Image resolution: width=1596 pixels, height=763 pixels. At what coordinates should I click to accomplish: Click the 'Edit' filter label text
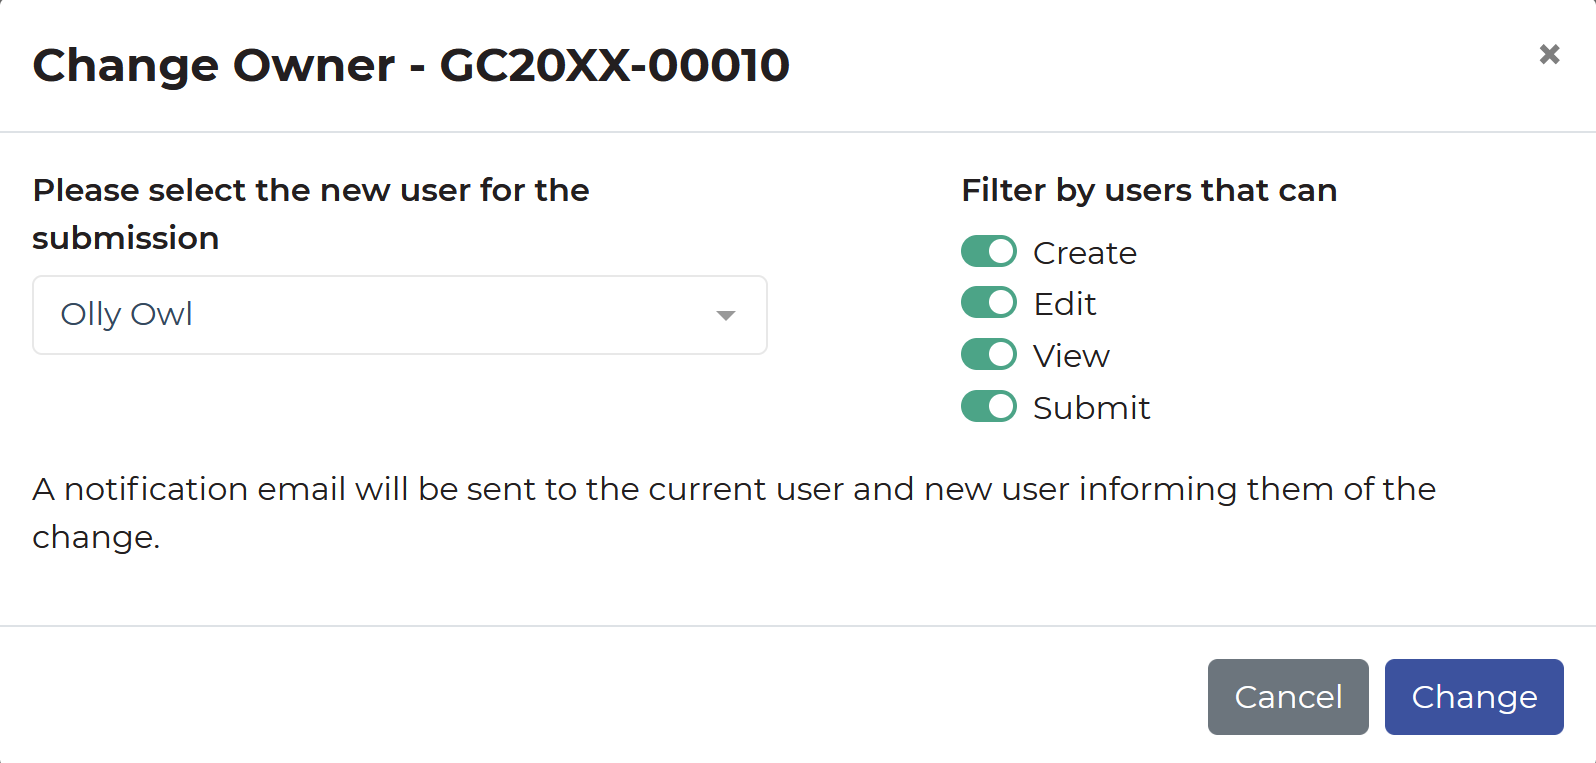1064,304
